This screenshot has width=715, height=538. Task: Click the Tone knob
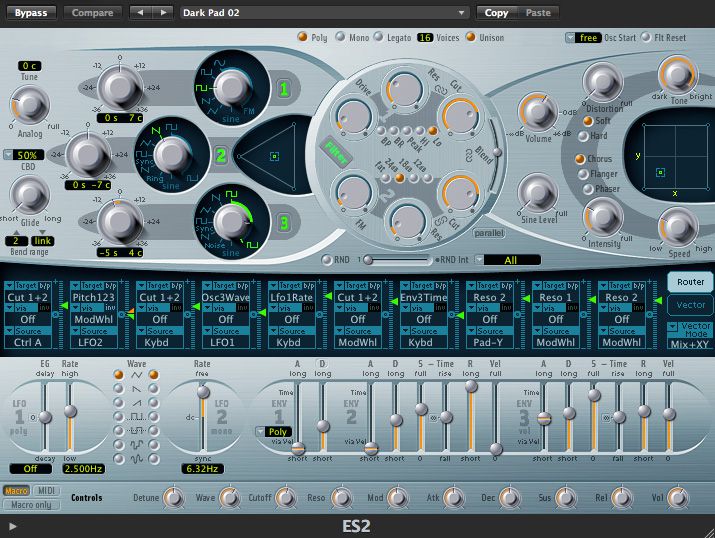pos(678,74)
